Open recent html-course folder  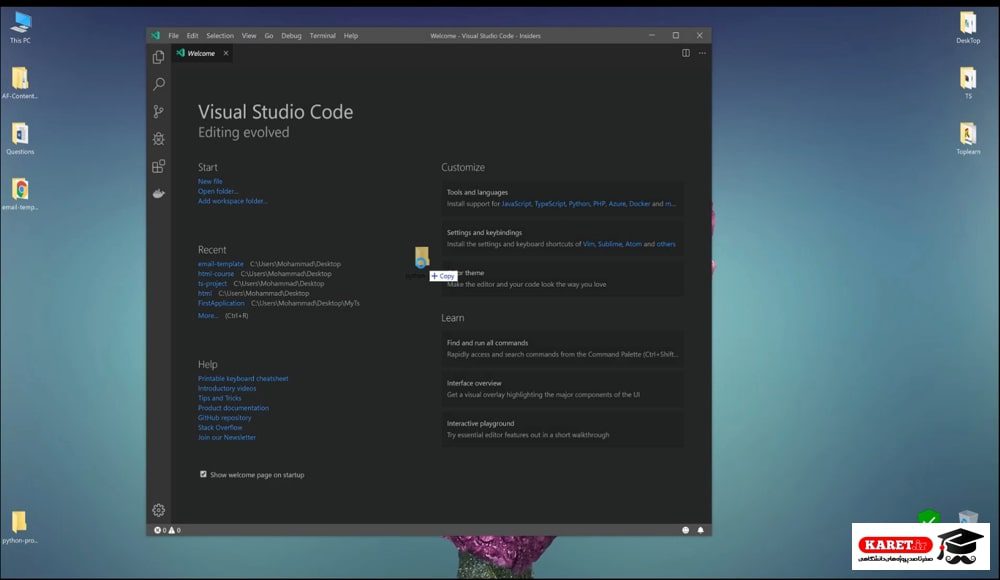coord(216,274)
